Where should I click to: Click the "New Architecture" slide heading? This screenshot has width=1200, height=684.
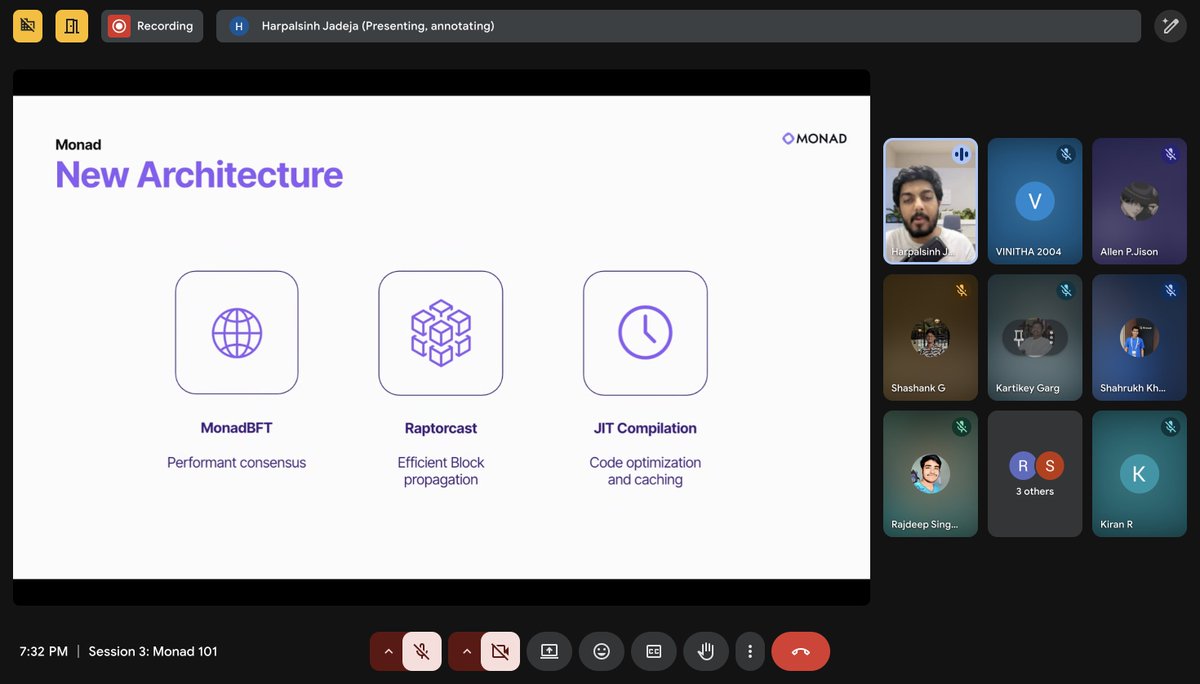[x=199, y=175]
